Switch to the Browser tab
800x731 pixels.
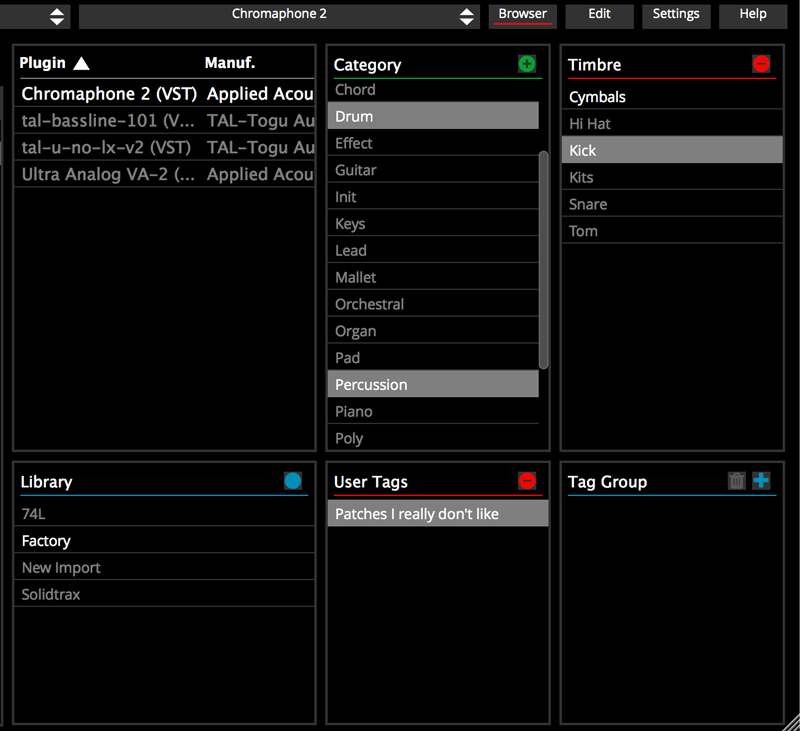click(x=522, y=15)
